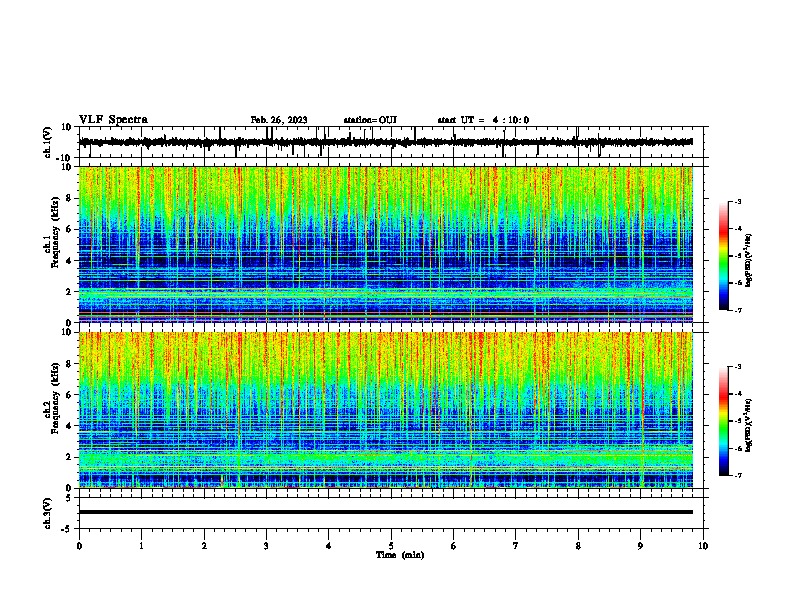Click the log(PSD) label beside lower color bar
This screenshot has width=792, height=612.
pos(748,426)
